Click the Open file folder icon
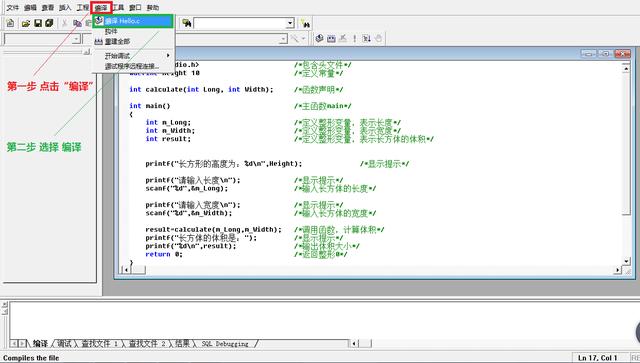 [x=26, y=23]
